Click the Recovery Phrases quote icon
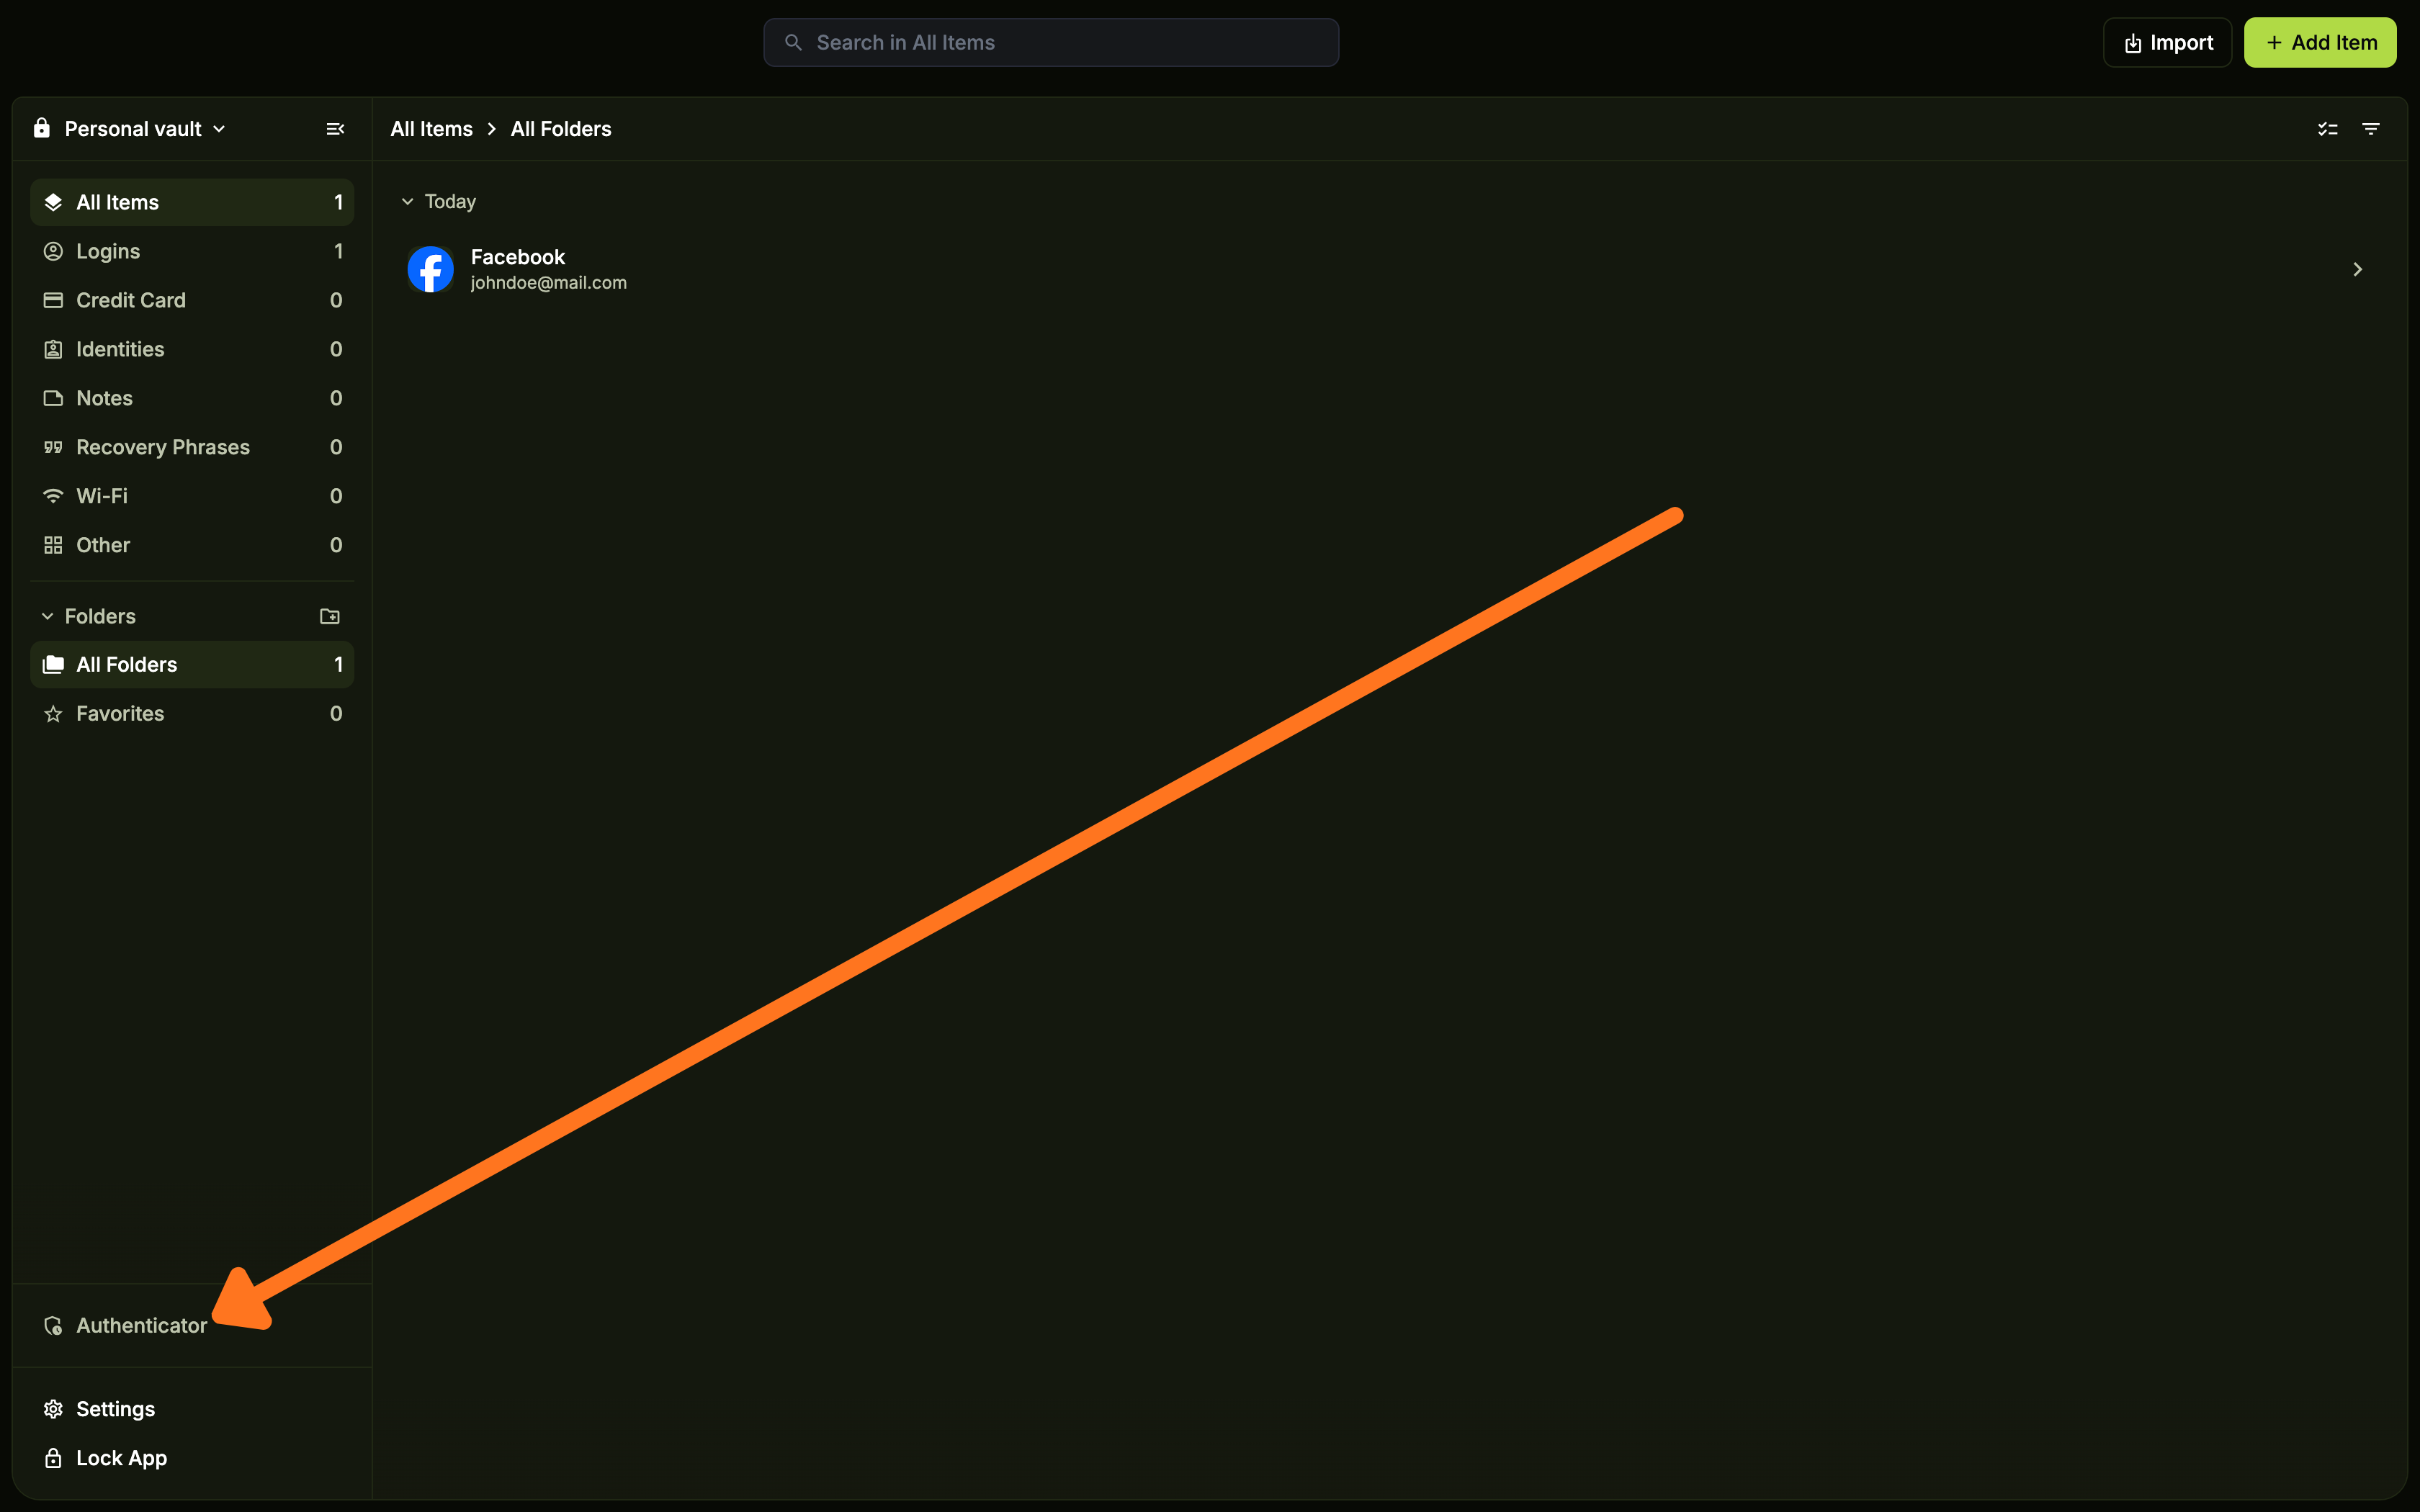The image size is (2420, 1512). click(x=54, y=448)
